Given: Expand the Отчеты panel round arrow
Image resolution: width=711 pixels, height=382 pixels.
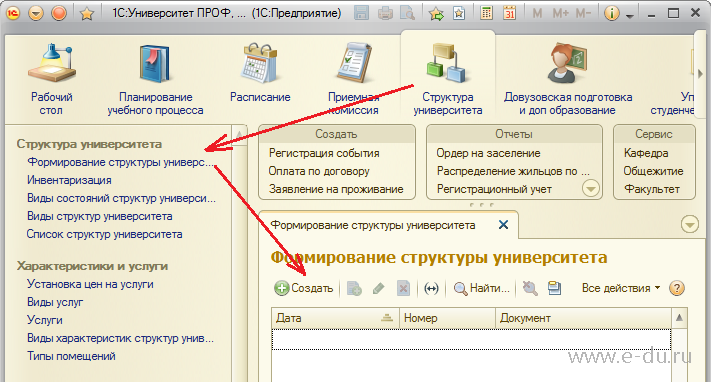Looking at the screenshot, I should 591,188.
